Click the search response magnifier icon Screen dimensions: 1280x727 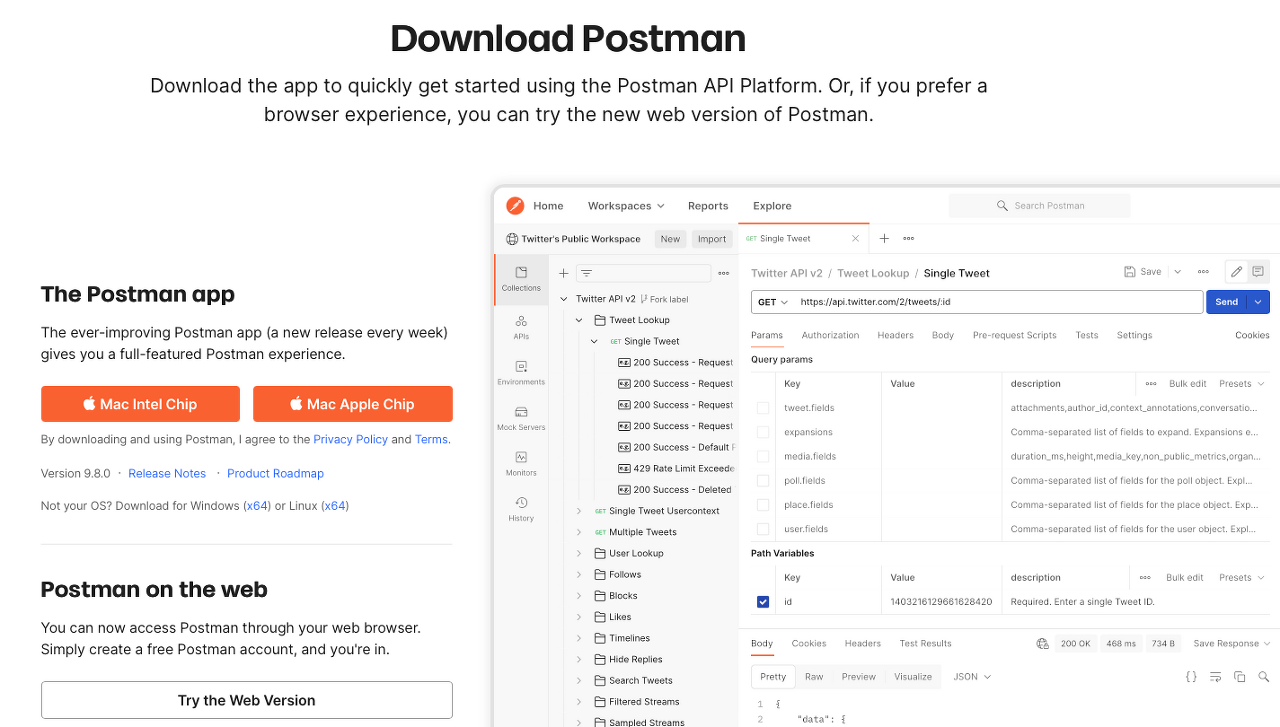pyautogui.click(x=1263, y=677)
